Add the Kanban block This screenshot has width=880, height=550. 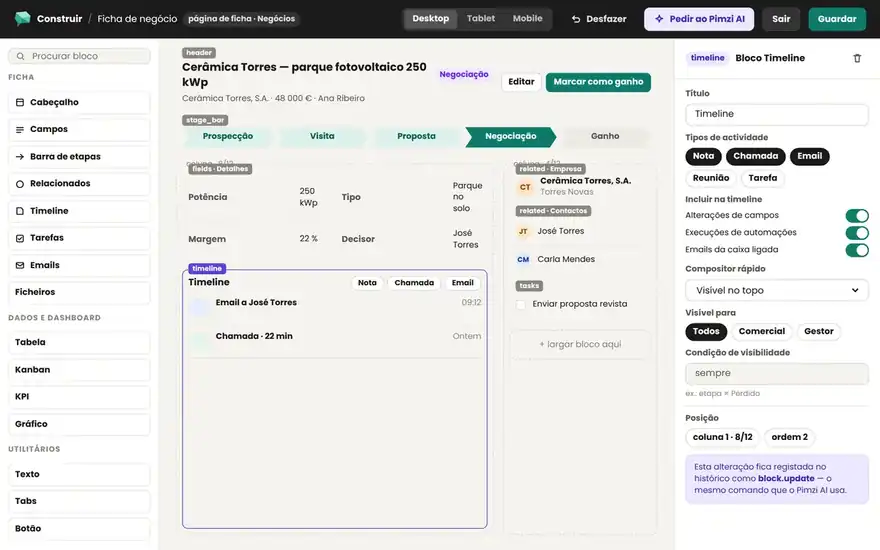(79, 370)
